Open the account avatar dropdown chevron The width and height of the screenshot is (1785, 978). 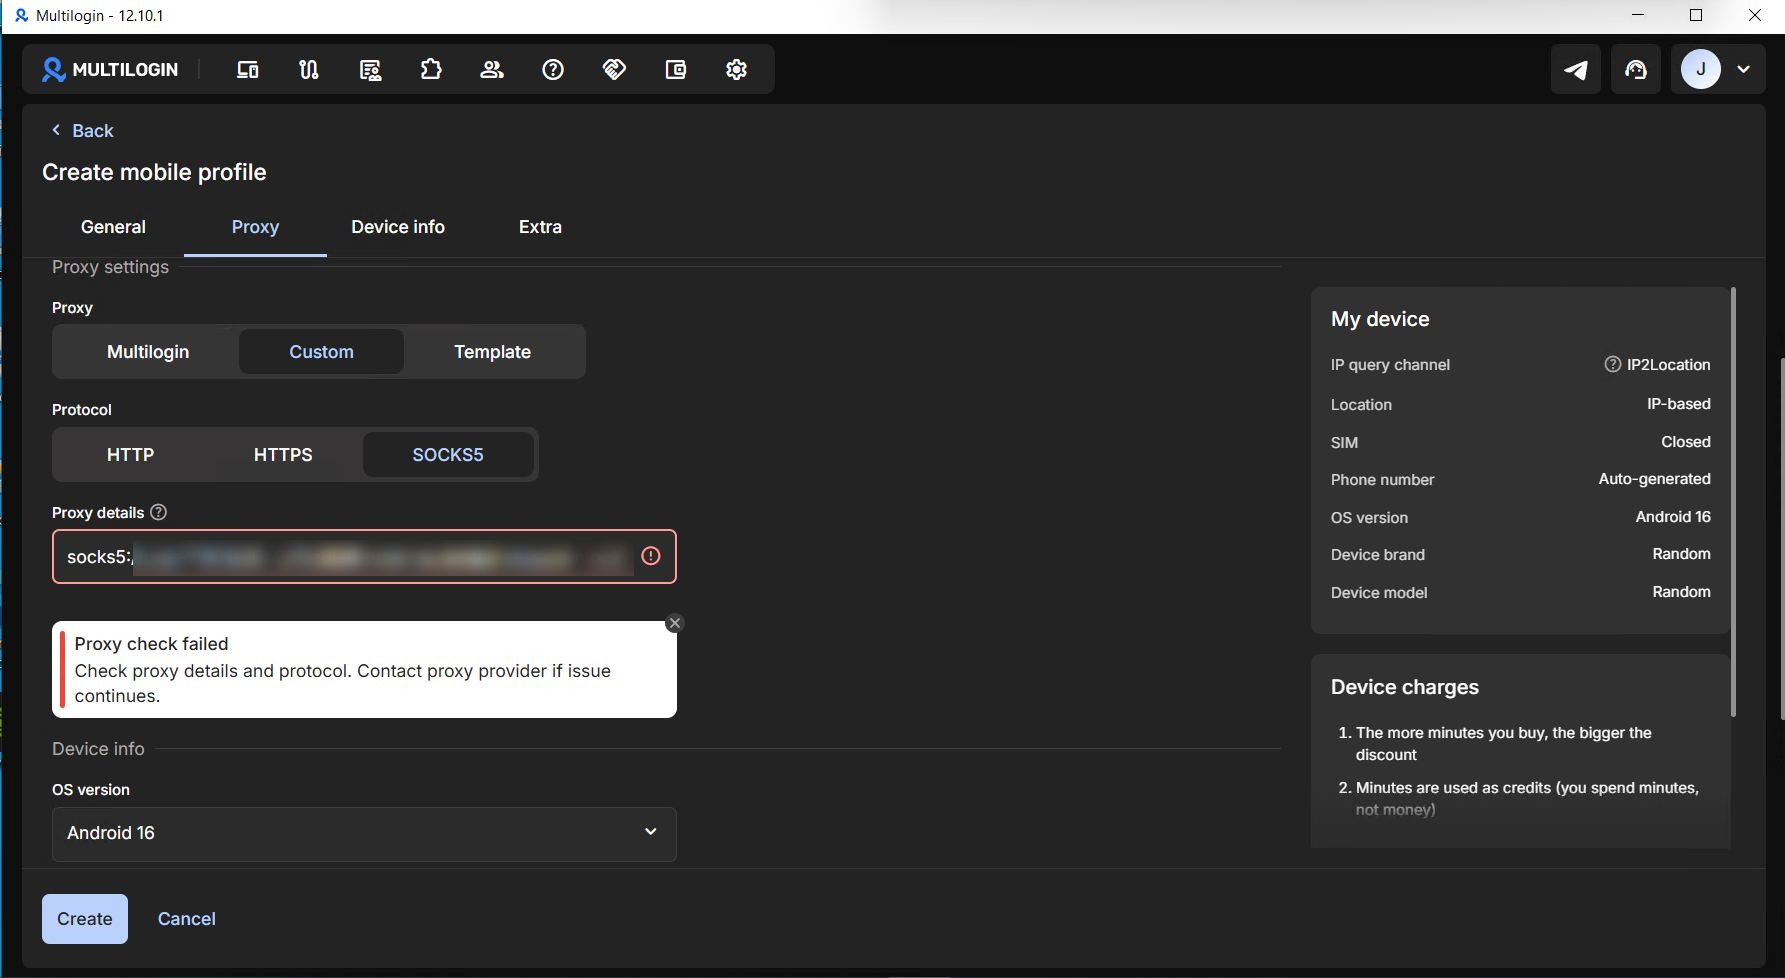tap(1743, 69)
